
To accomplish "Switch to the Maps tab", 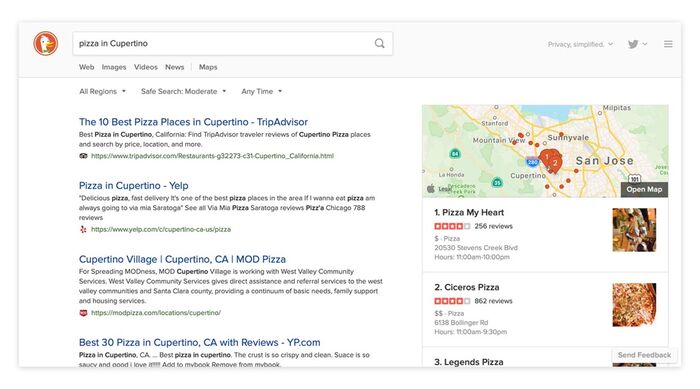I will [x=208, y=67].
